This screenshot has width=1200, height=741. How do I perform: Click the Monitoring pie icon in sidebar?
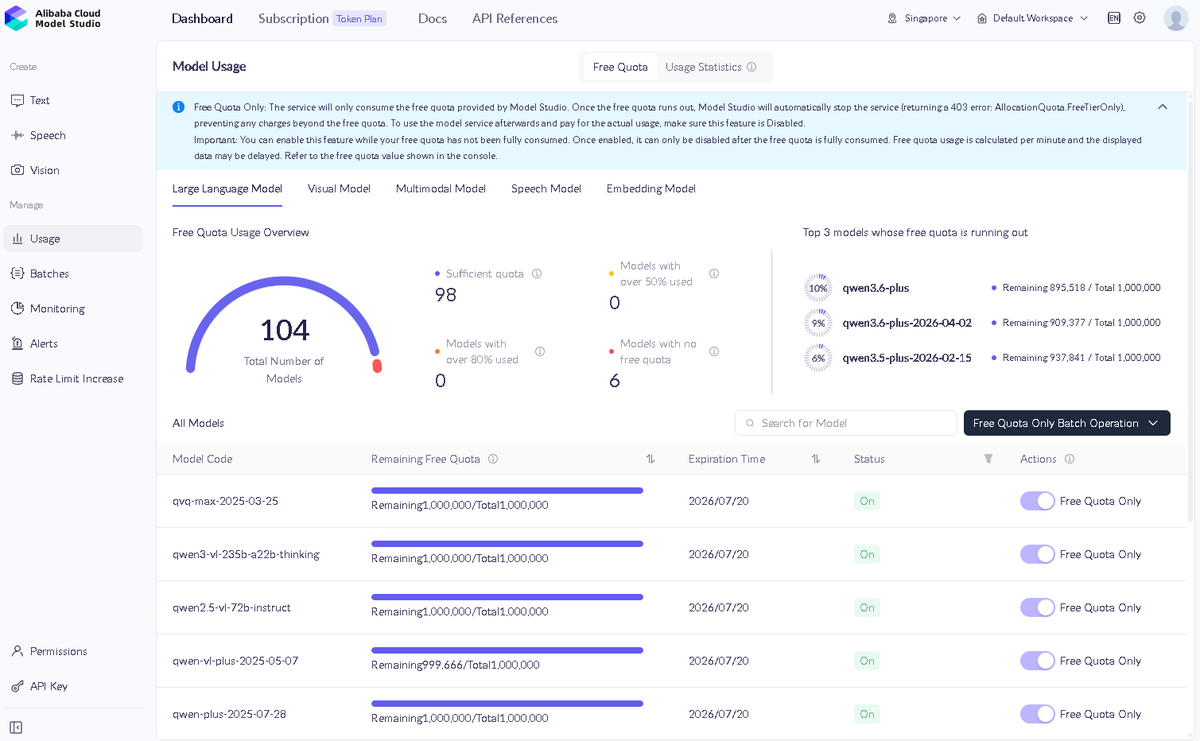point(17,308)
